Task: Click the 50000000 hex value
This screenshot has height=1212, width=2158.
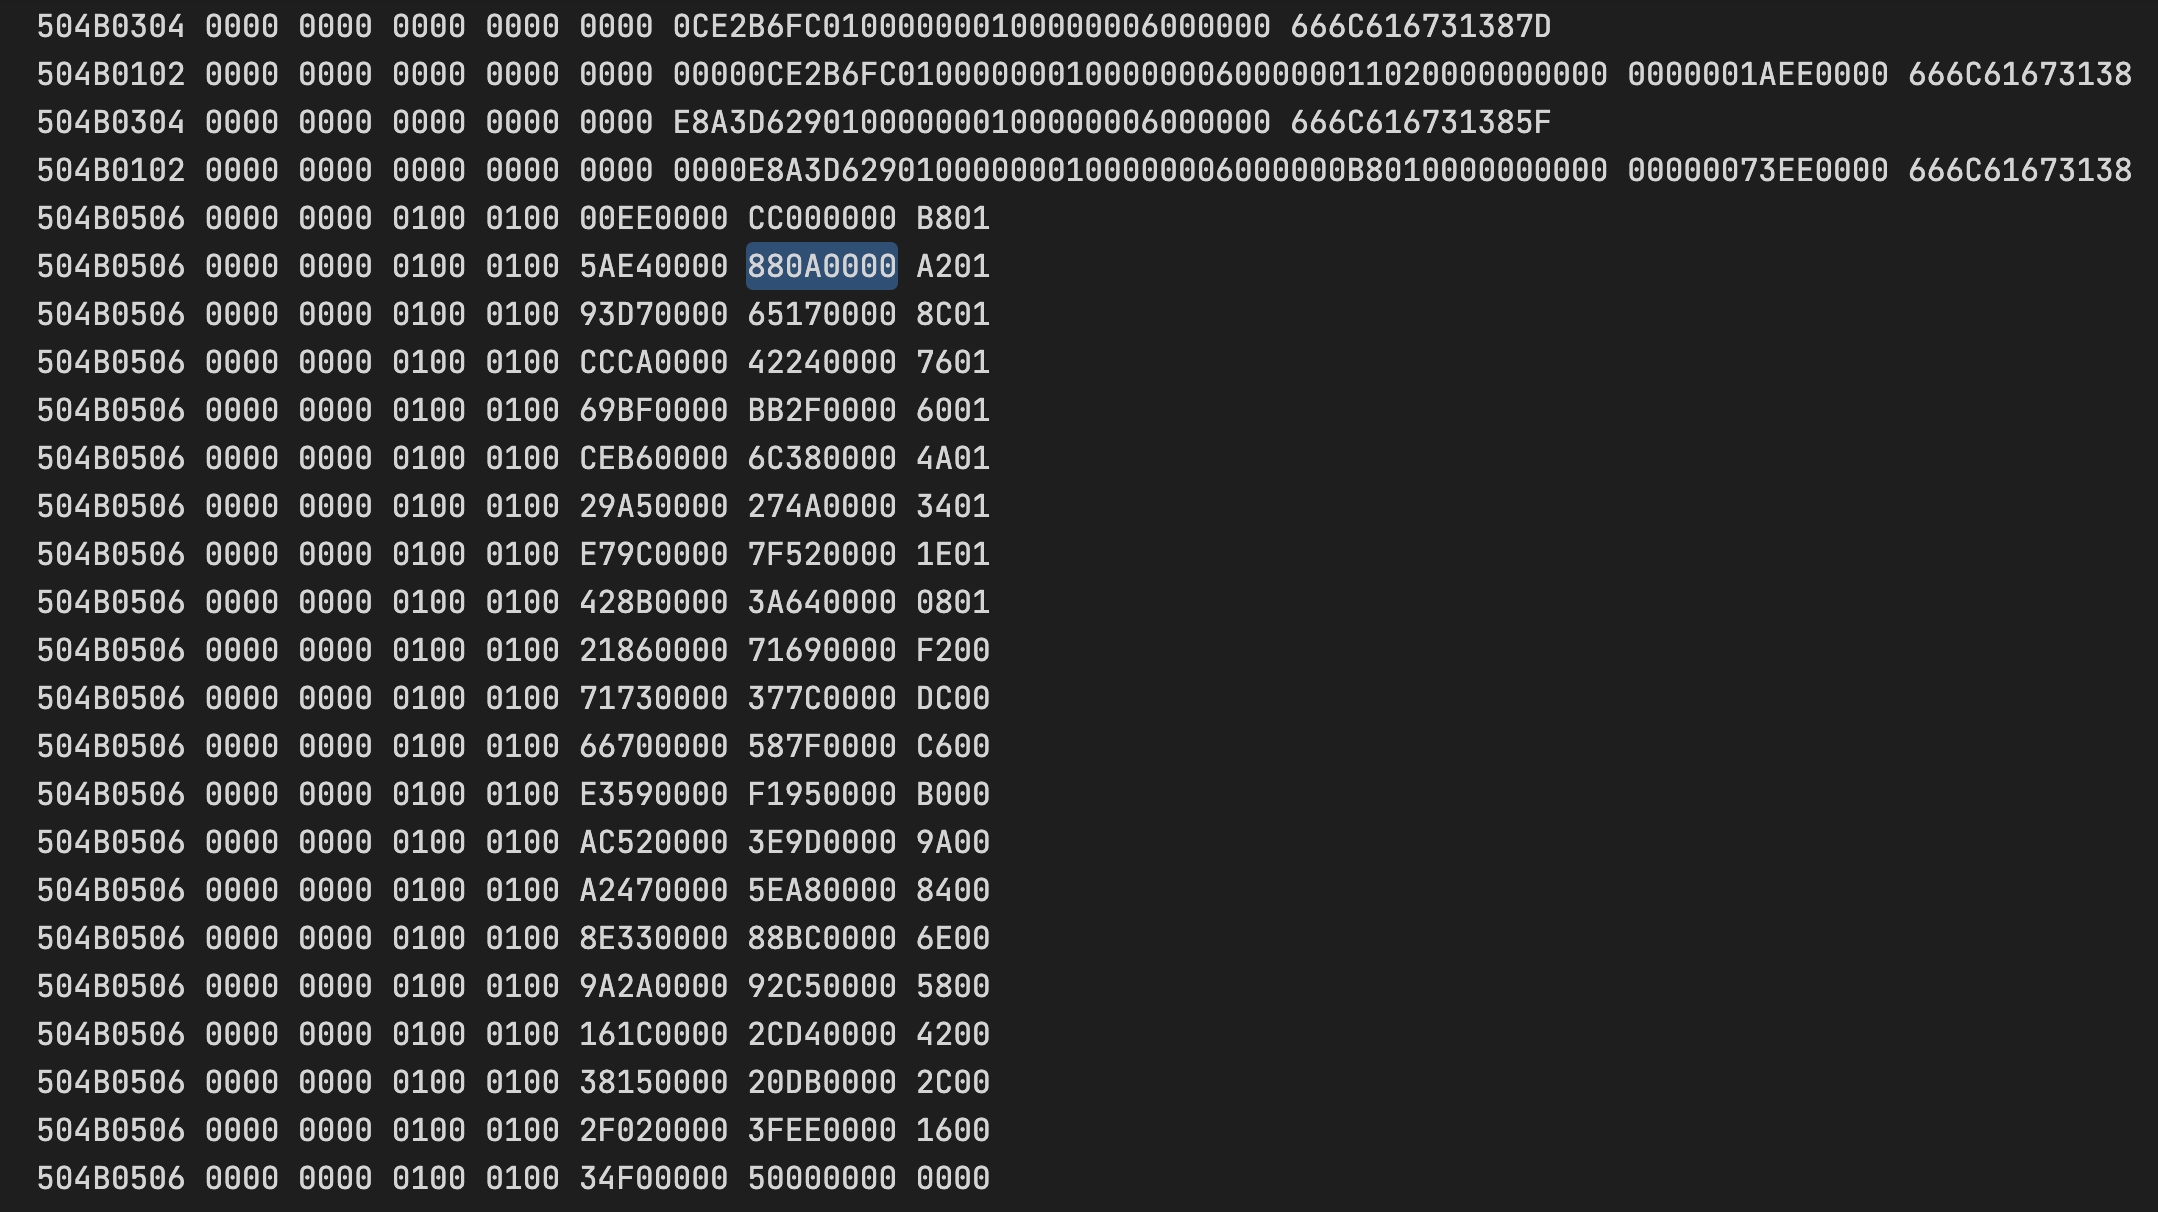Action: tap(821, 1178)
